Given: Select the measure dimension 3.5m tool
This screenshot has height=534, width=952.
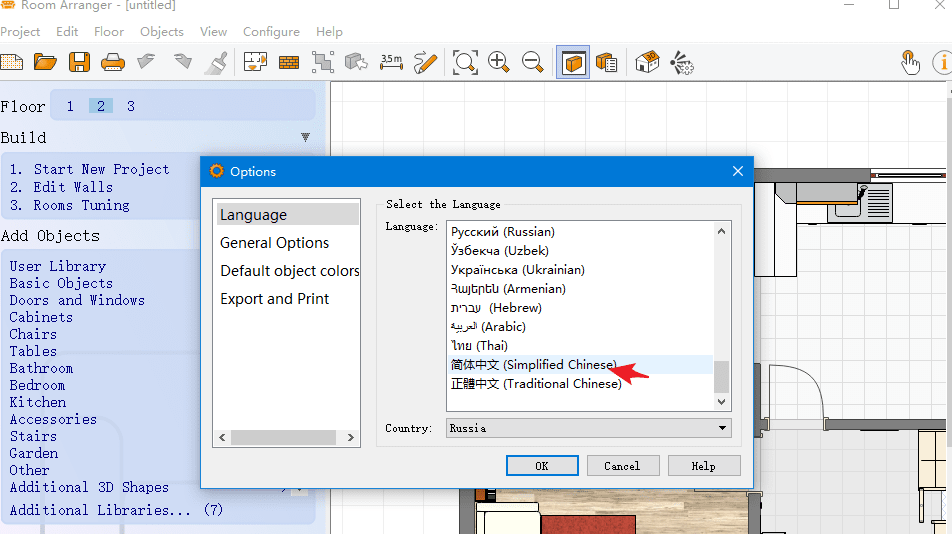Looking at the screenshot, I should (391, 62).
